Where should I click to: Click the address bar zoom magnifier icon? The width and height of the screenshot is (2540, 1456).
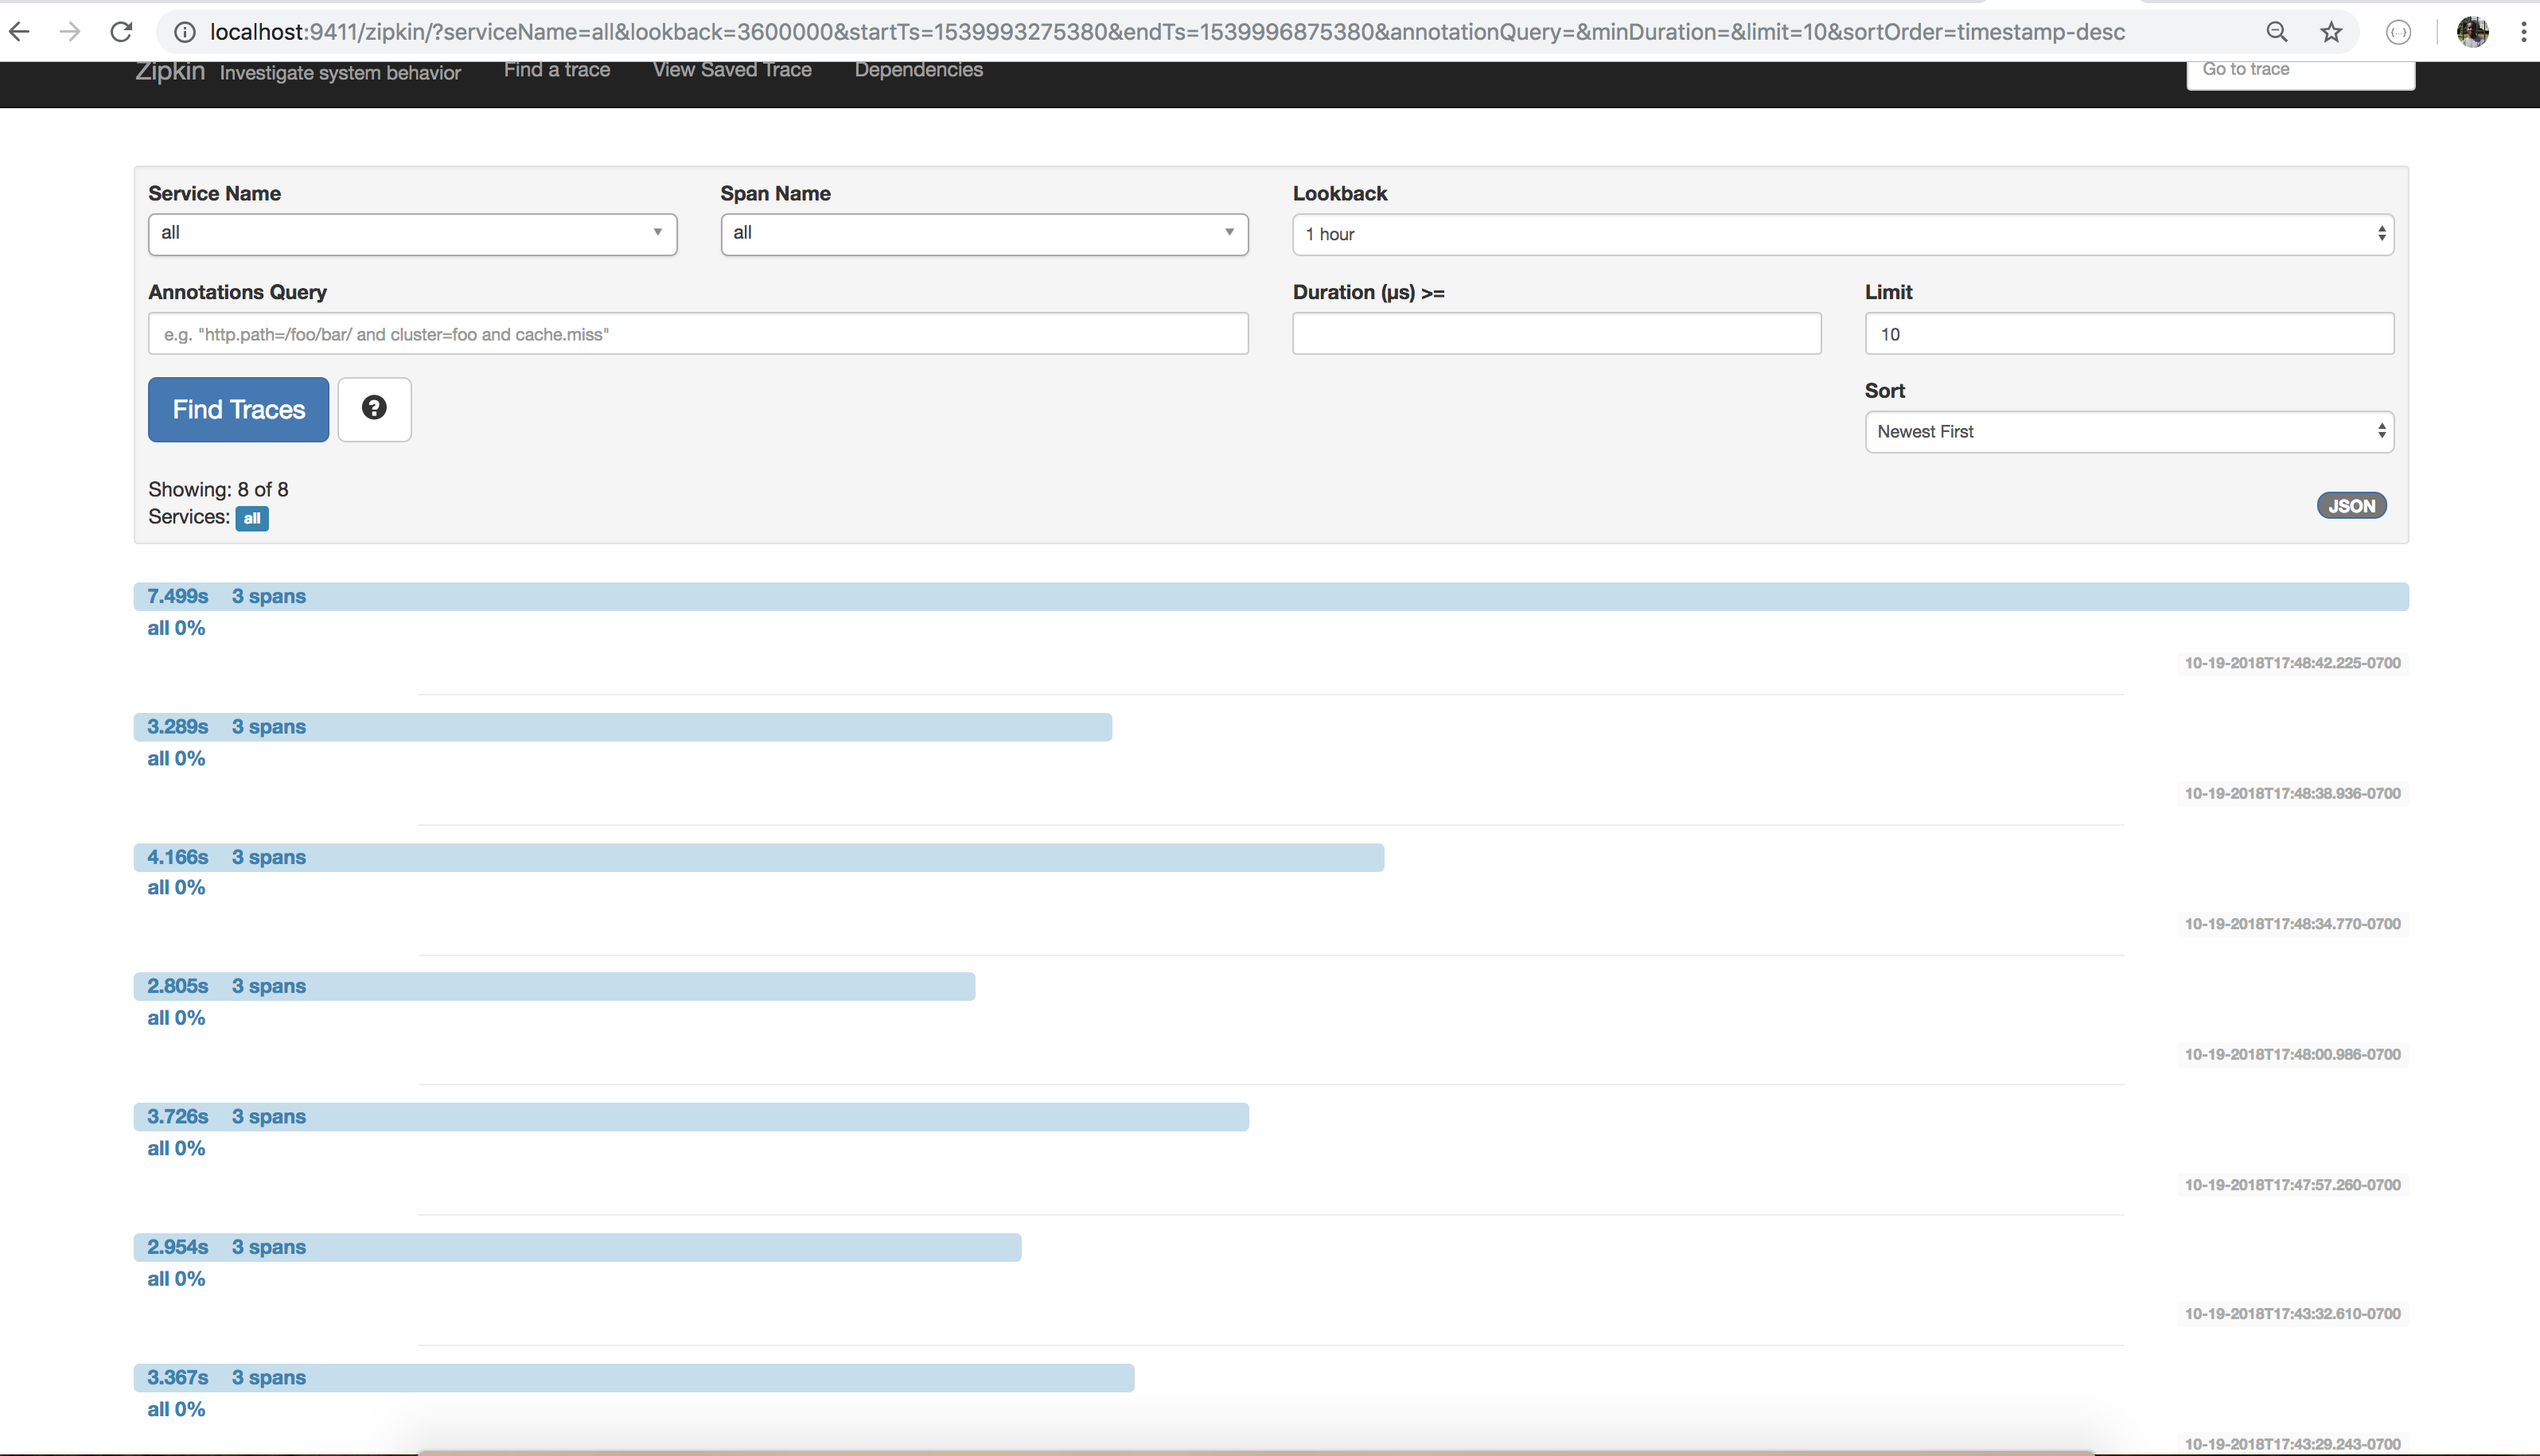pyautogui.click(x=2277, y=32)
